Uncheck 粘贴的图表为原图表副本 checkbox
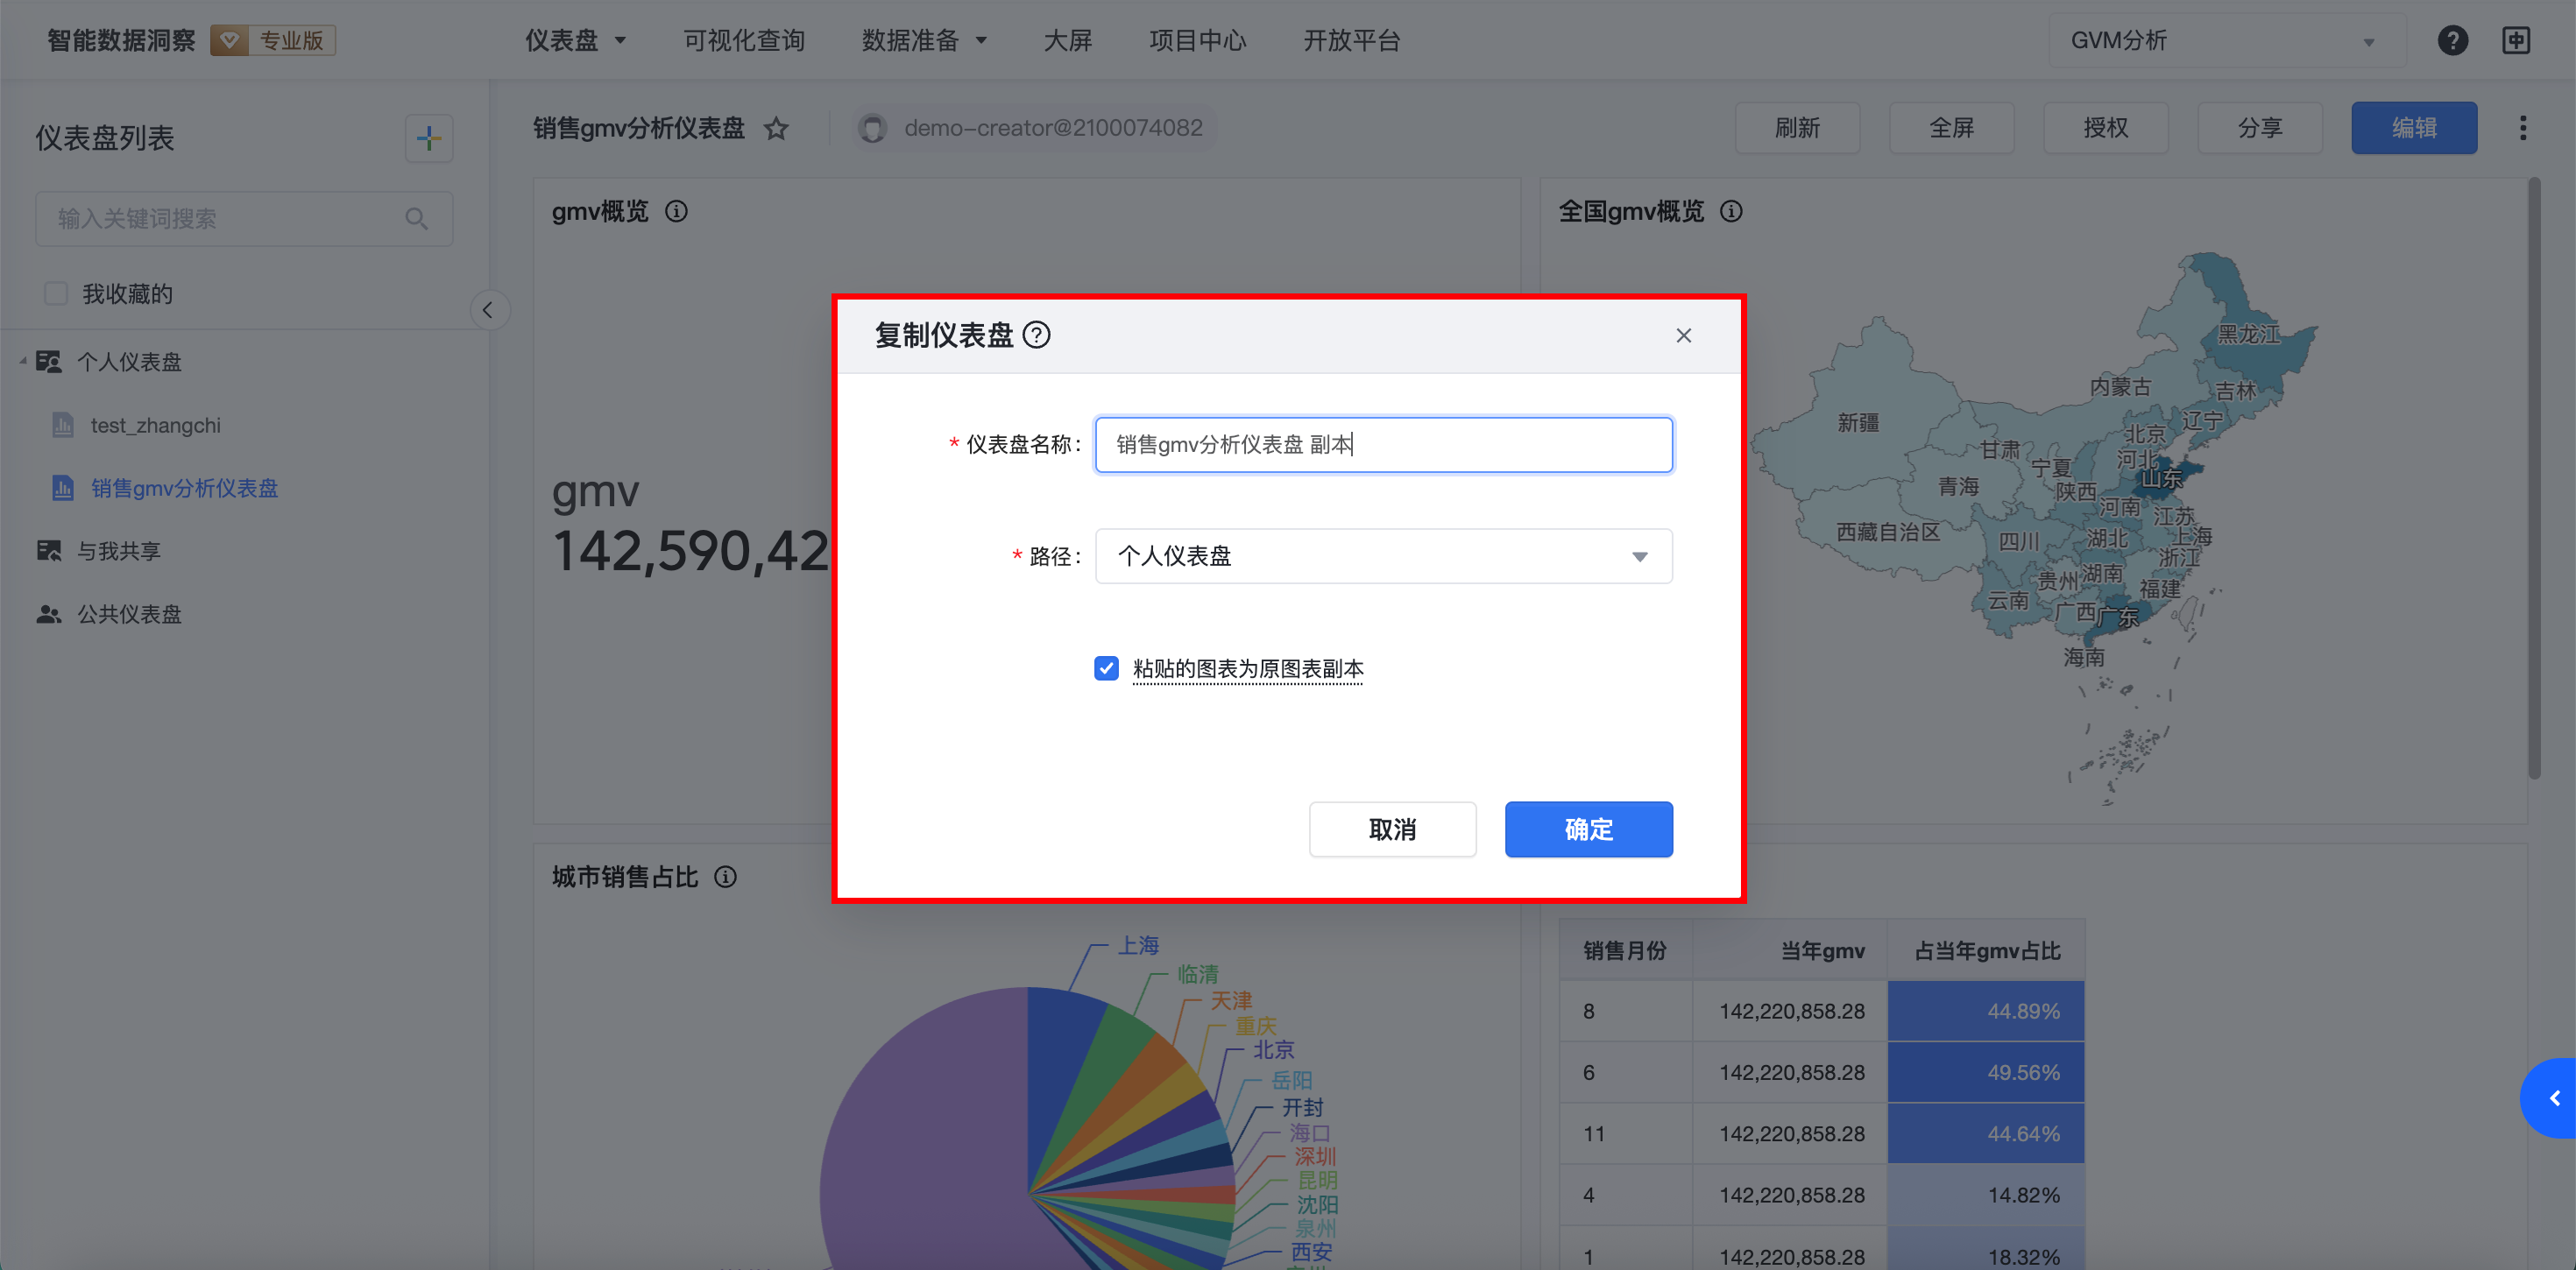The height and width of the screenshot is (1270, 2576). coord(1106,668)
